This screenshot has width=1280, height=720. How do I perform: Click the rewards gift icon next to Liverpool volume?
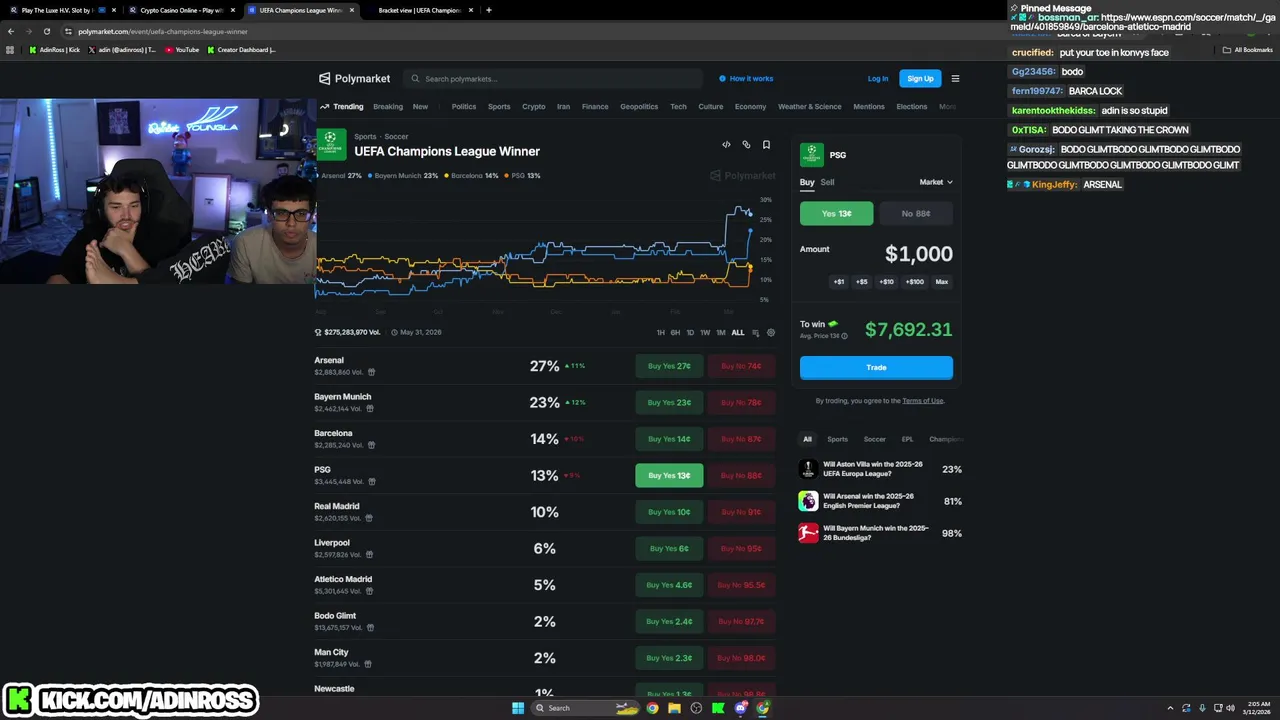[369, 555]
